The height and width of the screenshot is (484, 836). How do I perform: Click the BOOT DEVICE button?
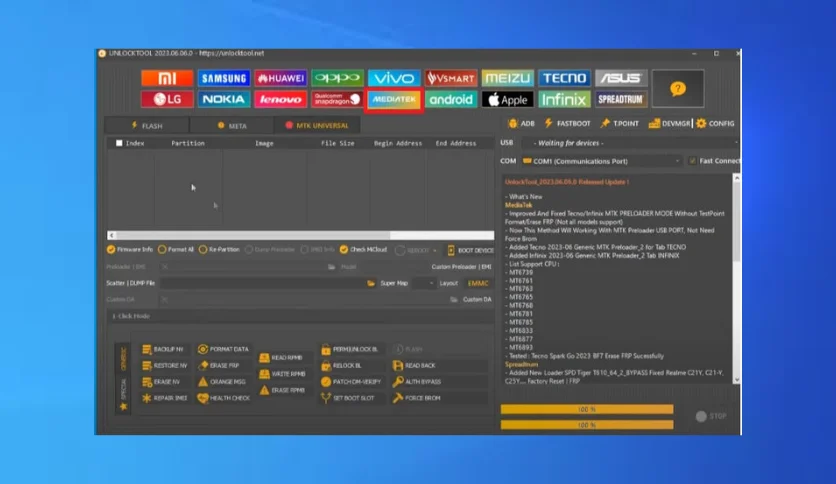470,250
